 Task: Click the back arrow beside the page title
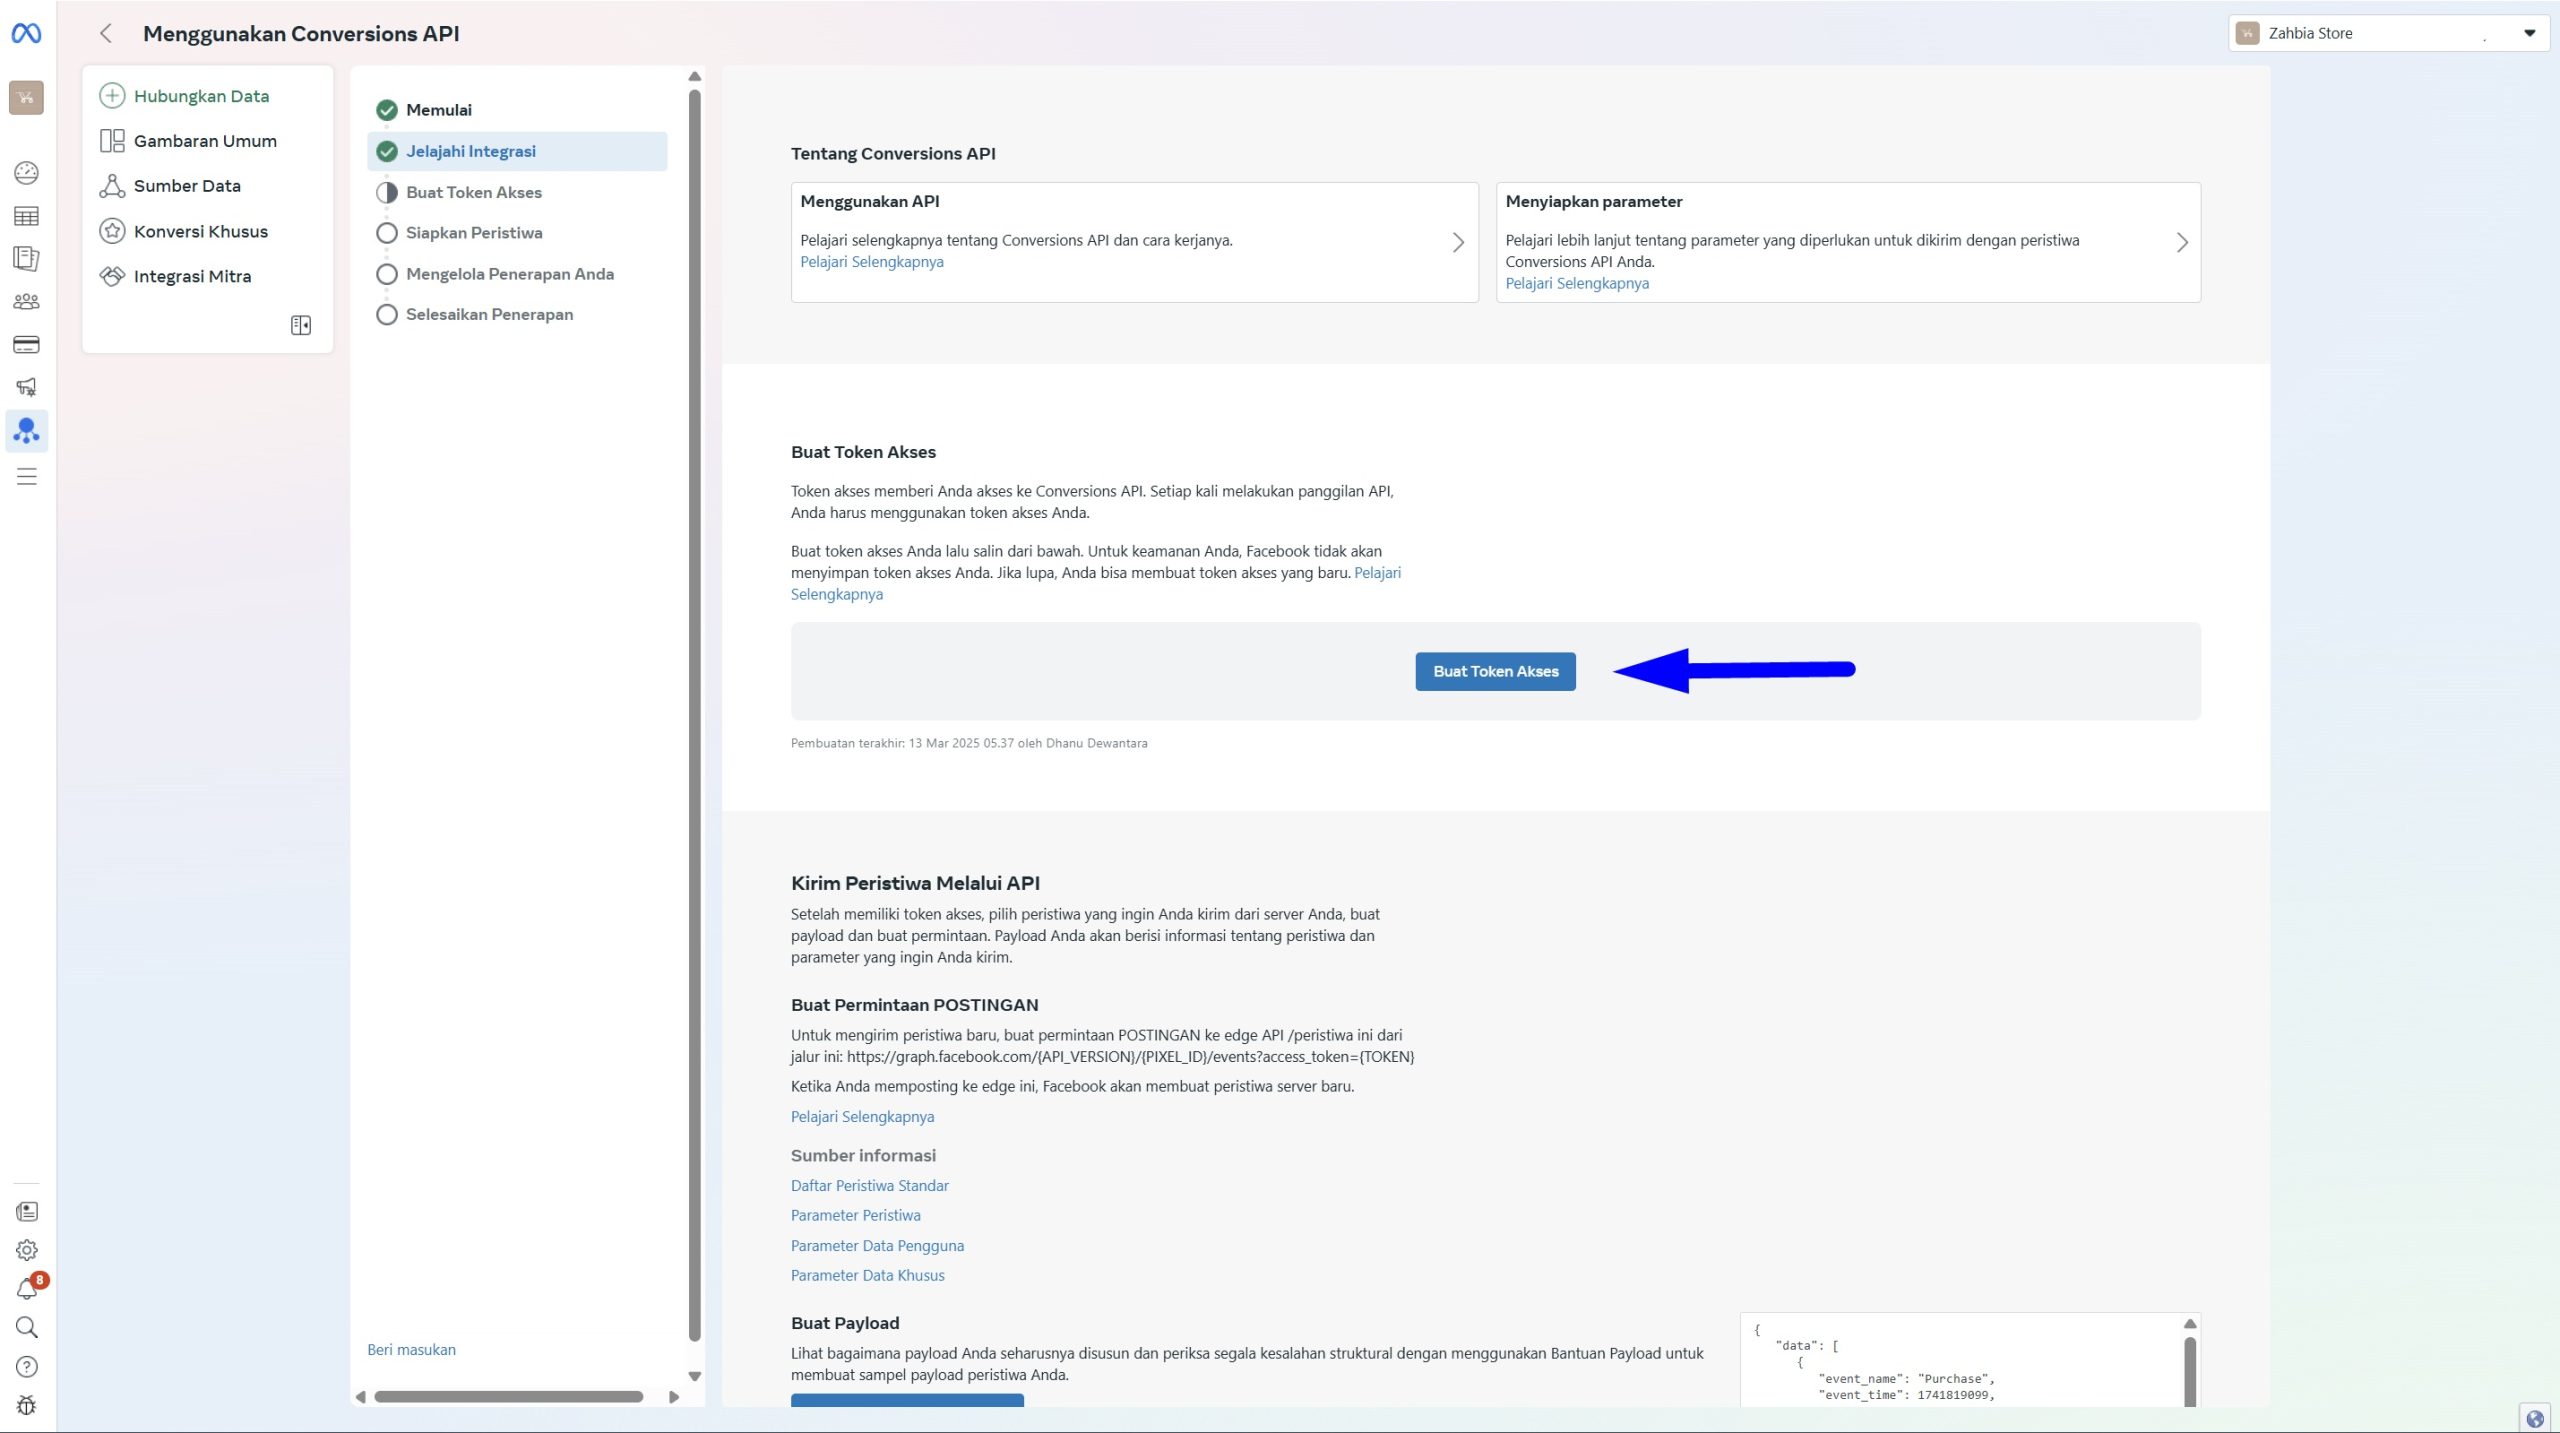pos(106,33)
